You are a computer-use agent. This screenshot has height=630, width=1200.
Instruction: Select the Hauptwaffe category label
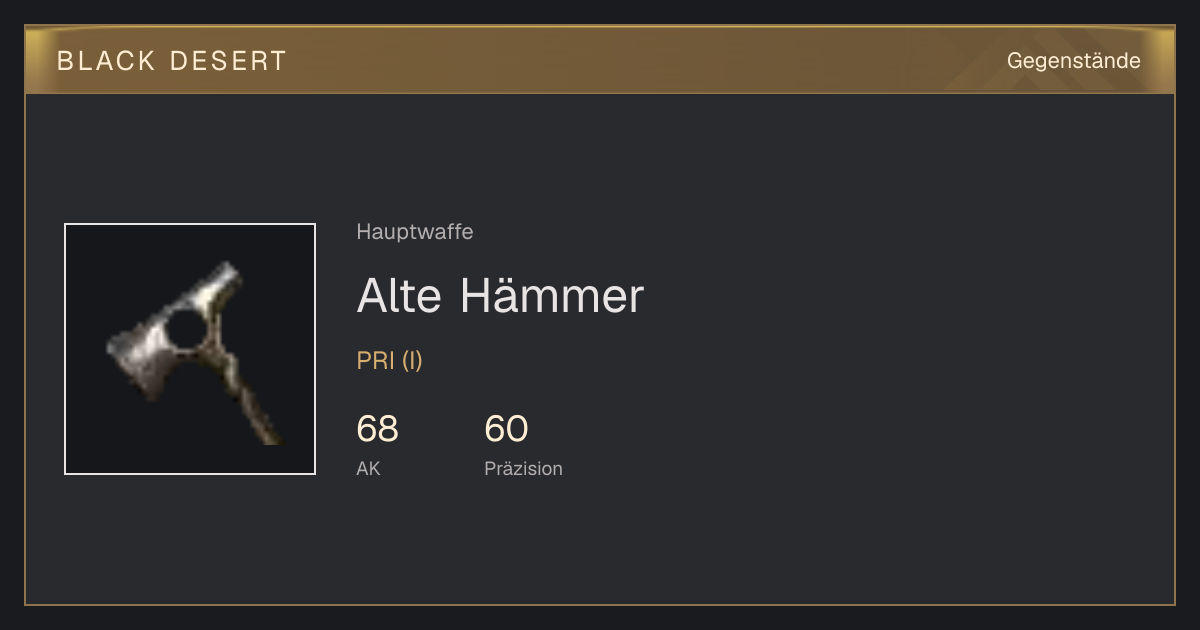415,232
